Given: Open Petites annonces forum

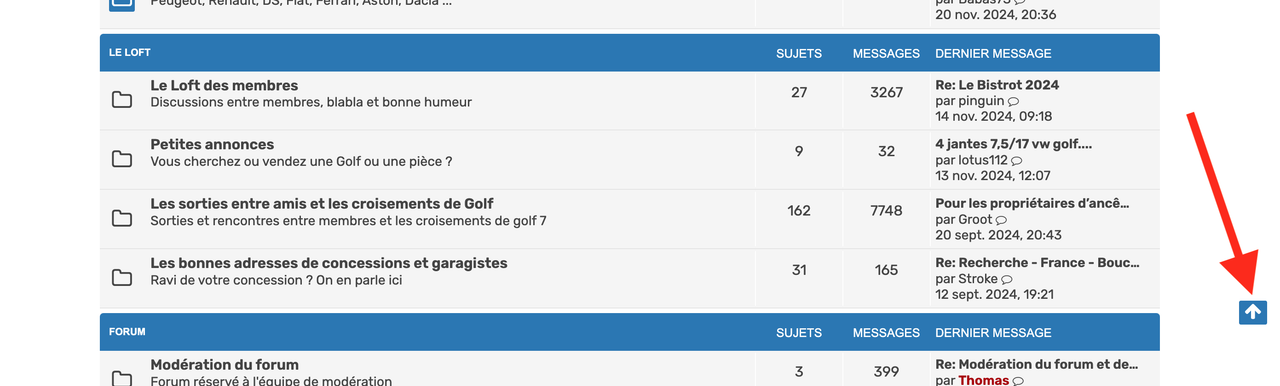Looking at the screenshot, I should [212, 145].
